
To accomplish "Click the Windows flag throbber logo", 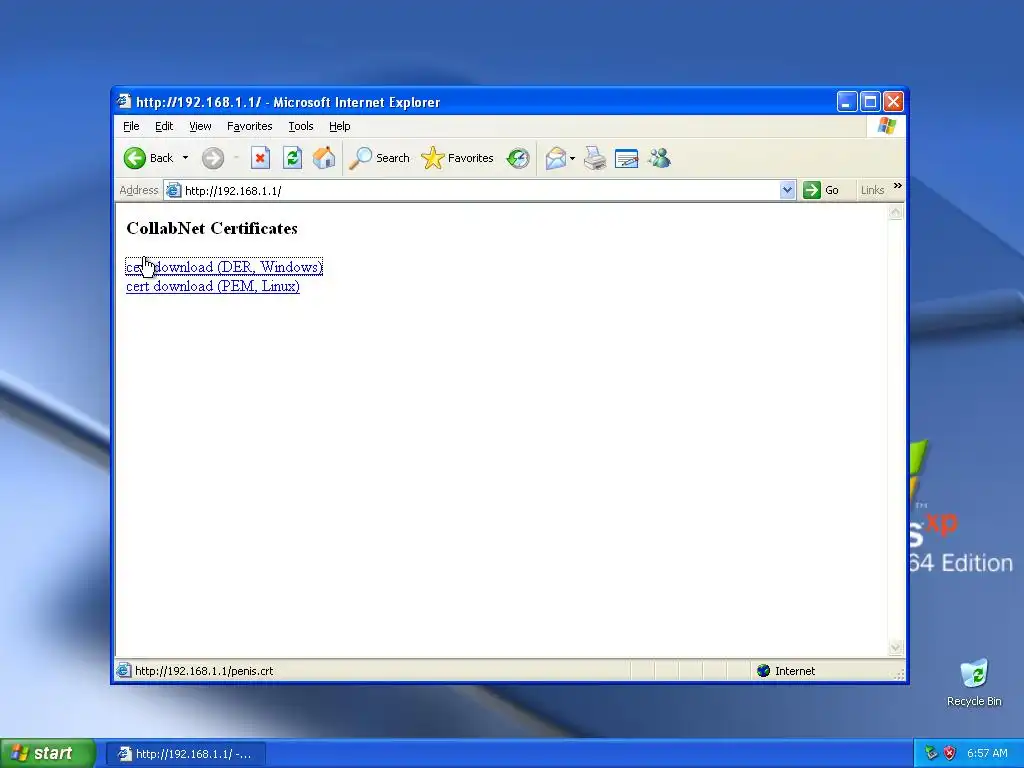I will [886, 125].
